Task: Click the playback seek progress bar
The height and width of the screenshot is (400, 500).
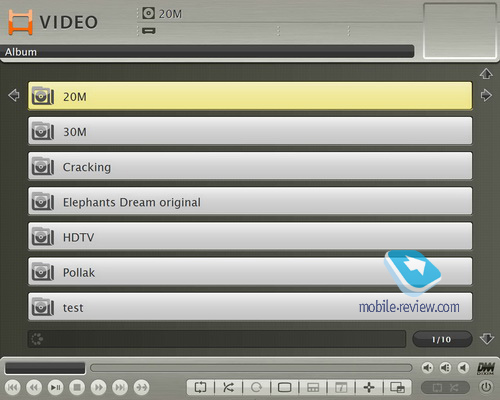Action: pos(251,368)
